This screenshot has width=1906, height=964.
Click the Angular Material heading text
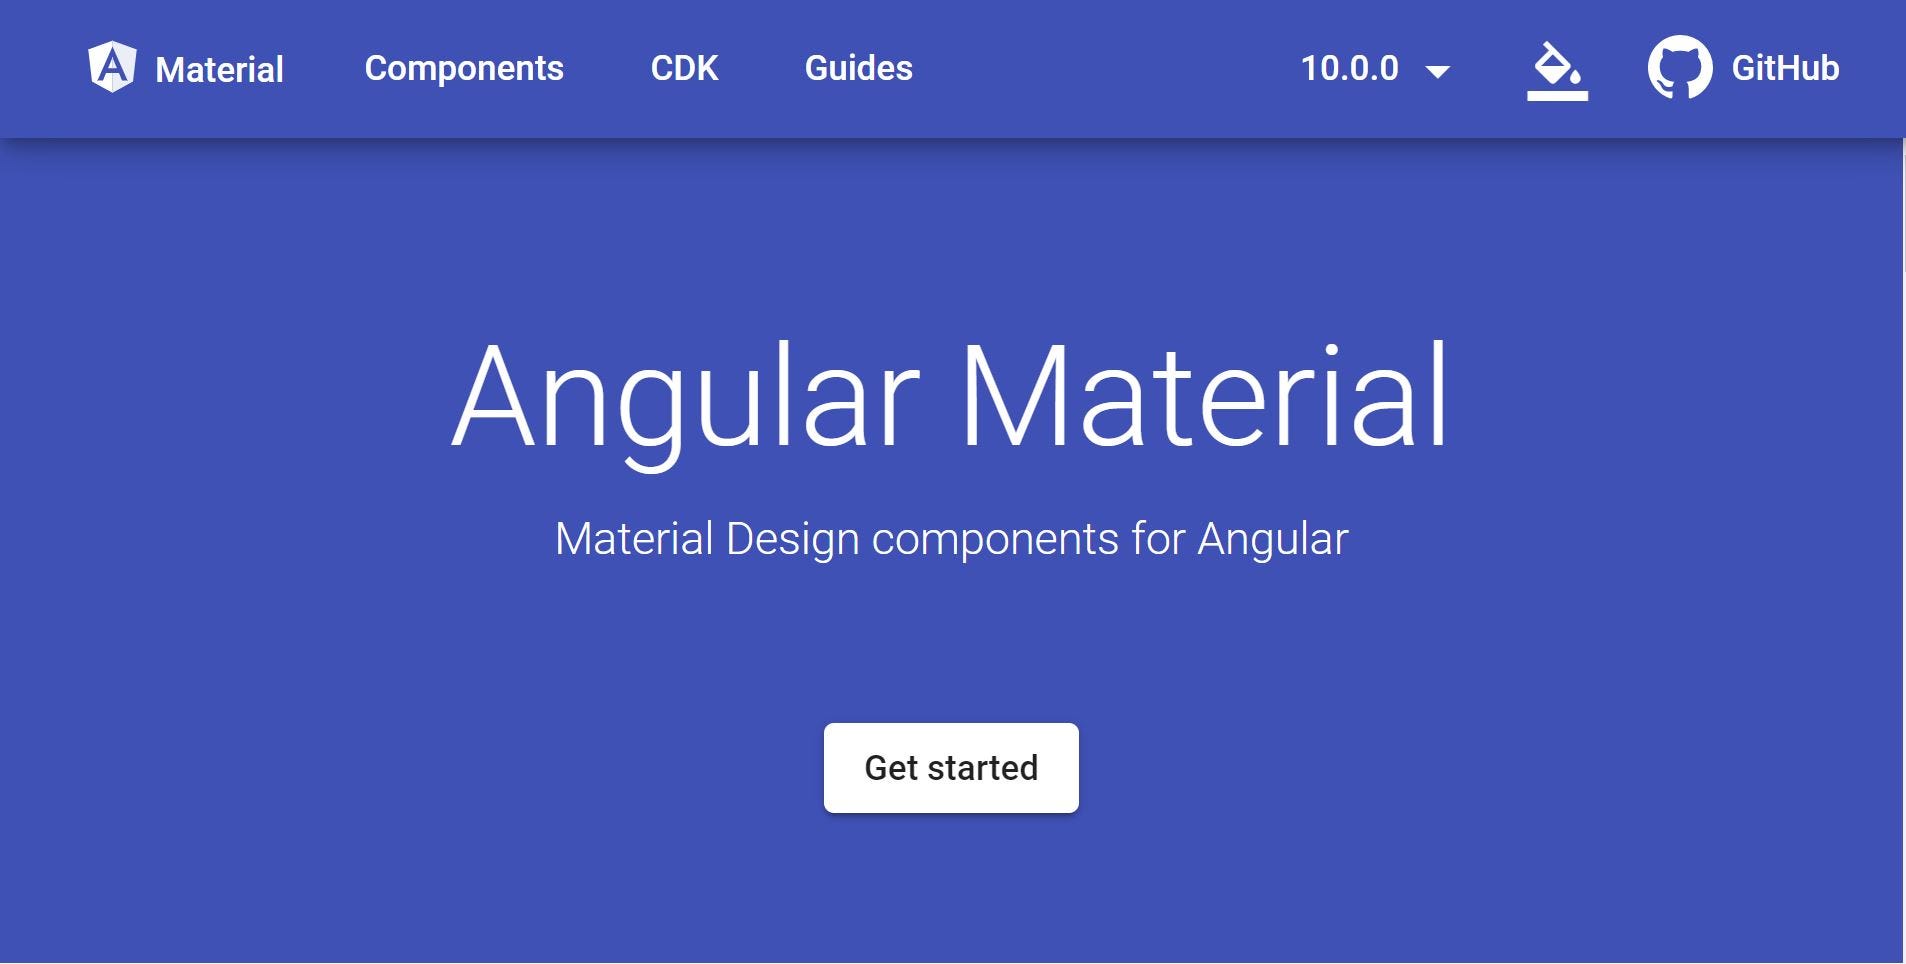(953, 395)
